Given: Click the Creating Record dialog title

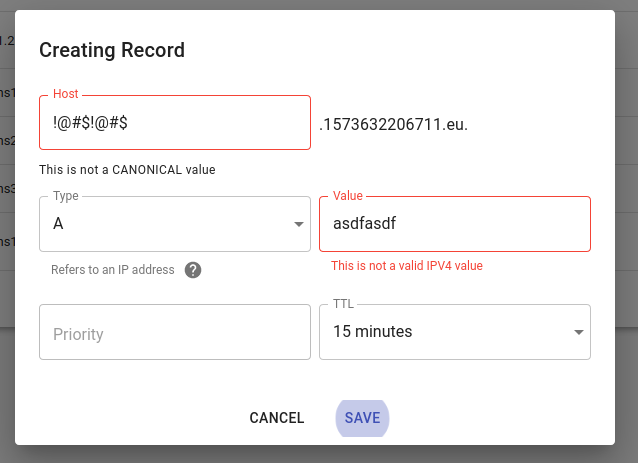Looking at the screenshot, I should (x=112, y=50).
